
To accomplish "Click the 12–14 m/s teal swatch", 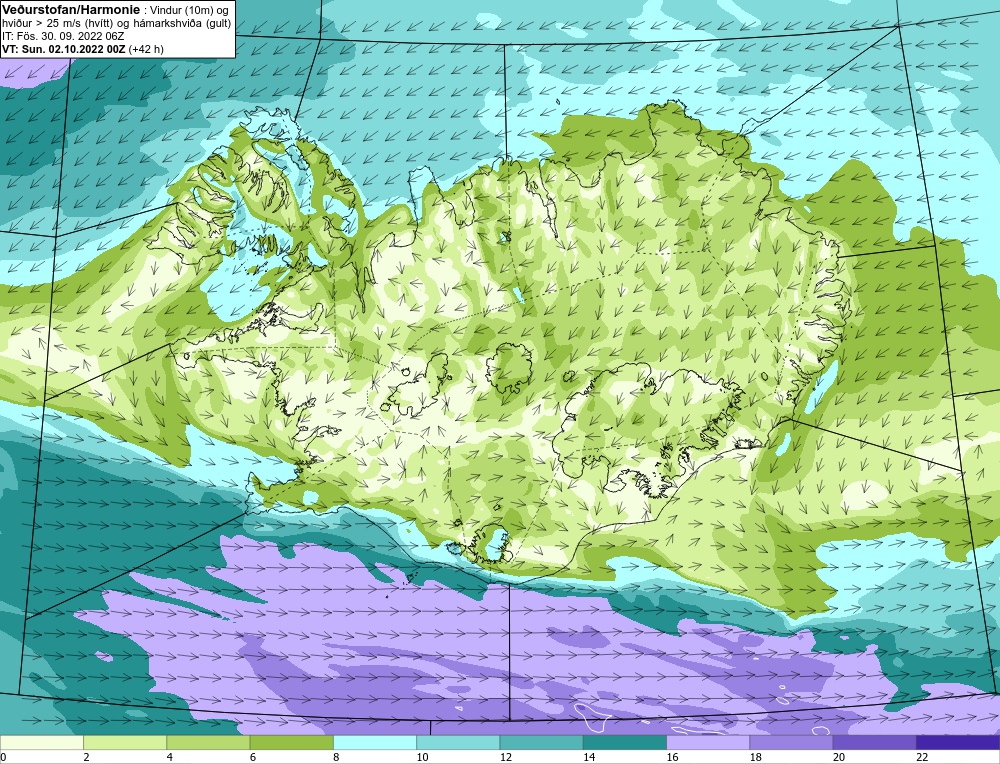I will pyautogui.click(x=541, y=742).
